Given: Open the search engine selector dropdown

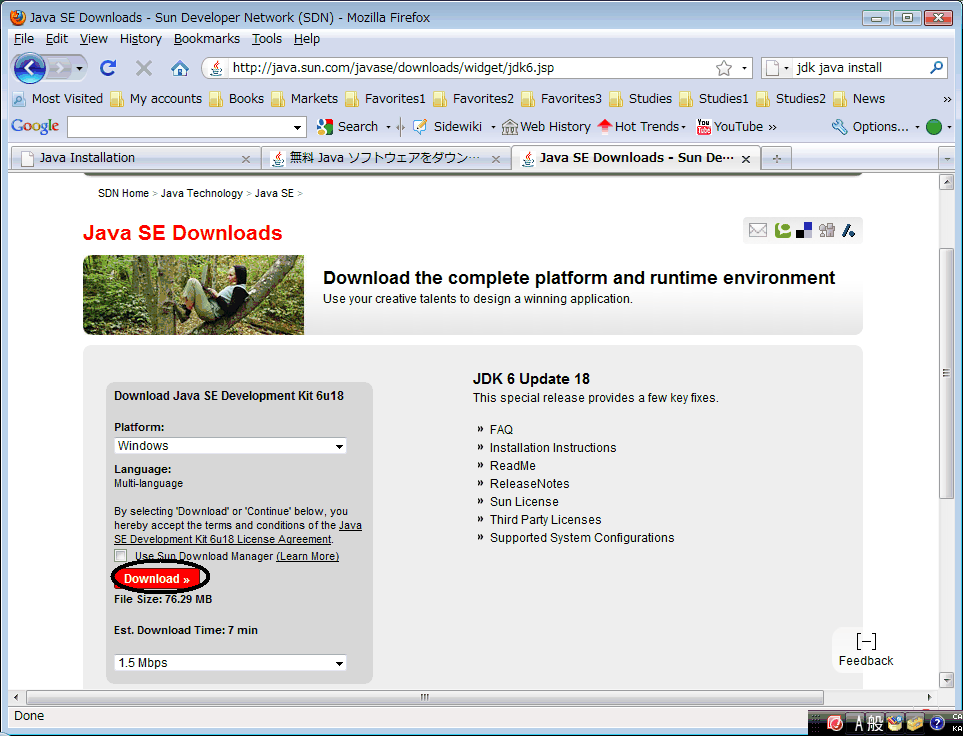Looking at the screenshot, I should 778,68.
